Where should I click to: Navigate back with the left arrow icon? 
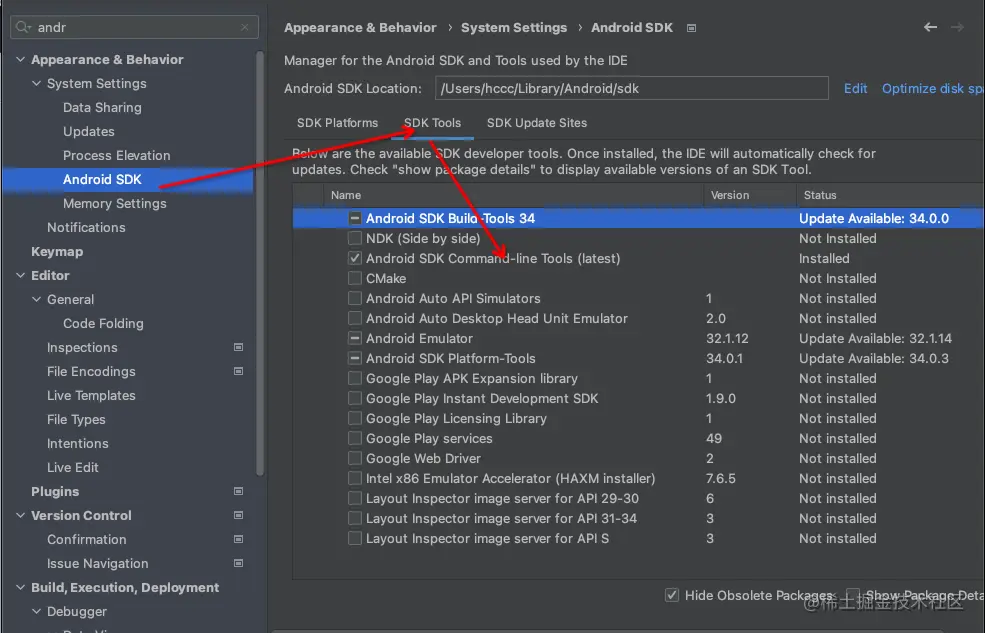[930, 27]
